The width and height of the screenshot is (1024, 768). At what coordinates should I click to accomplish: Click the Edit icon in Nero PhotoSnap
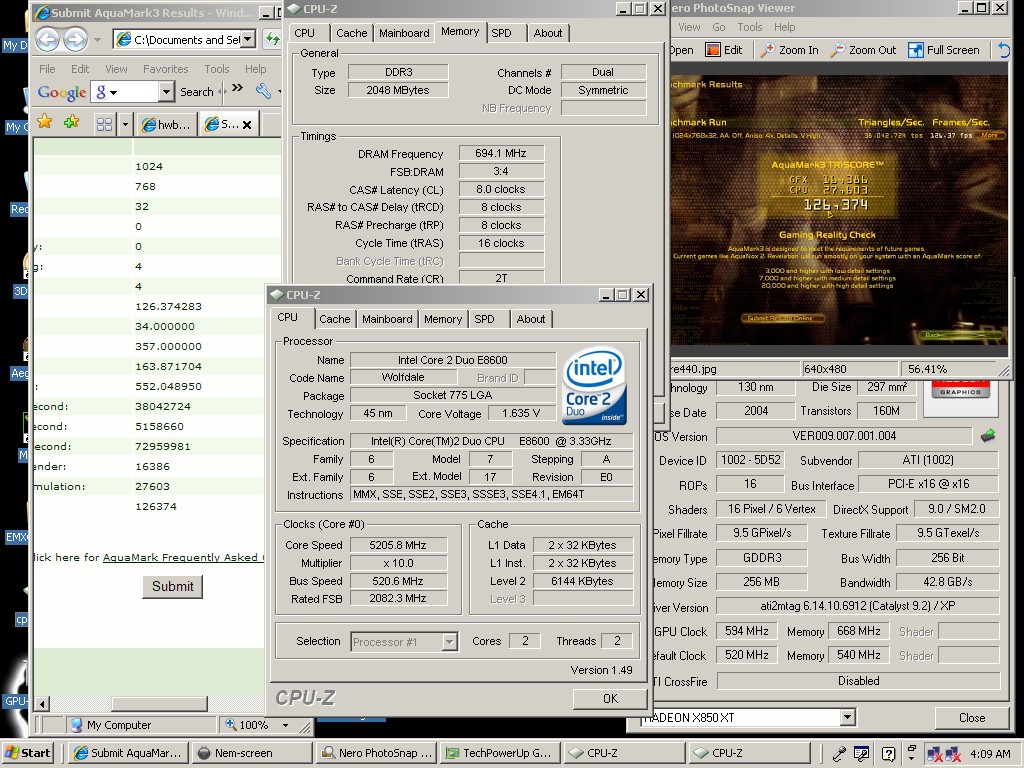point(712,50)
